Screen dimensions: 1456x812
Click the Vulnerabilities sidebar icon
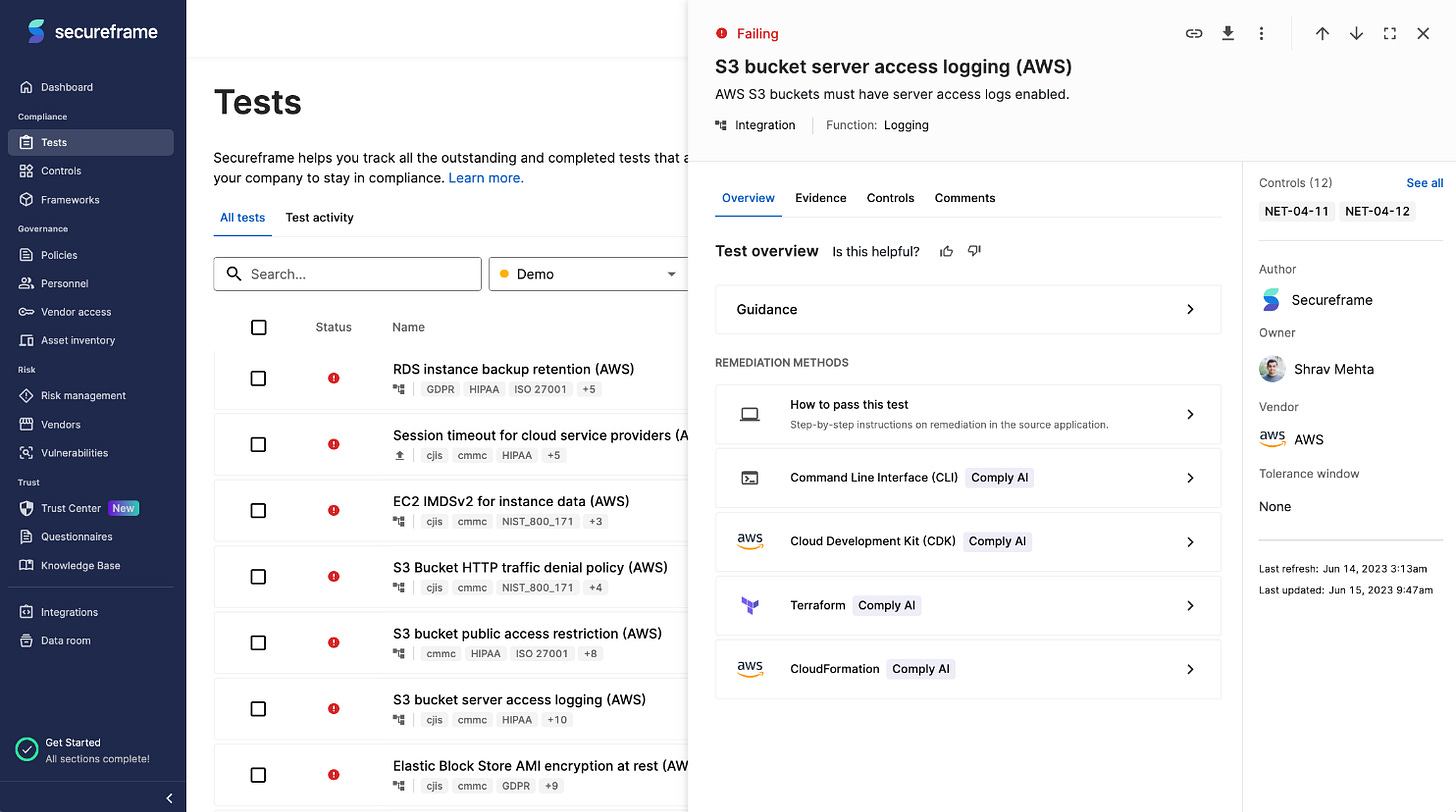click(x=27, y=452)
